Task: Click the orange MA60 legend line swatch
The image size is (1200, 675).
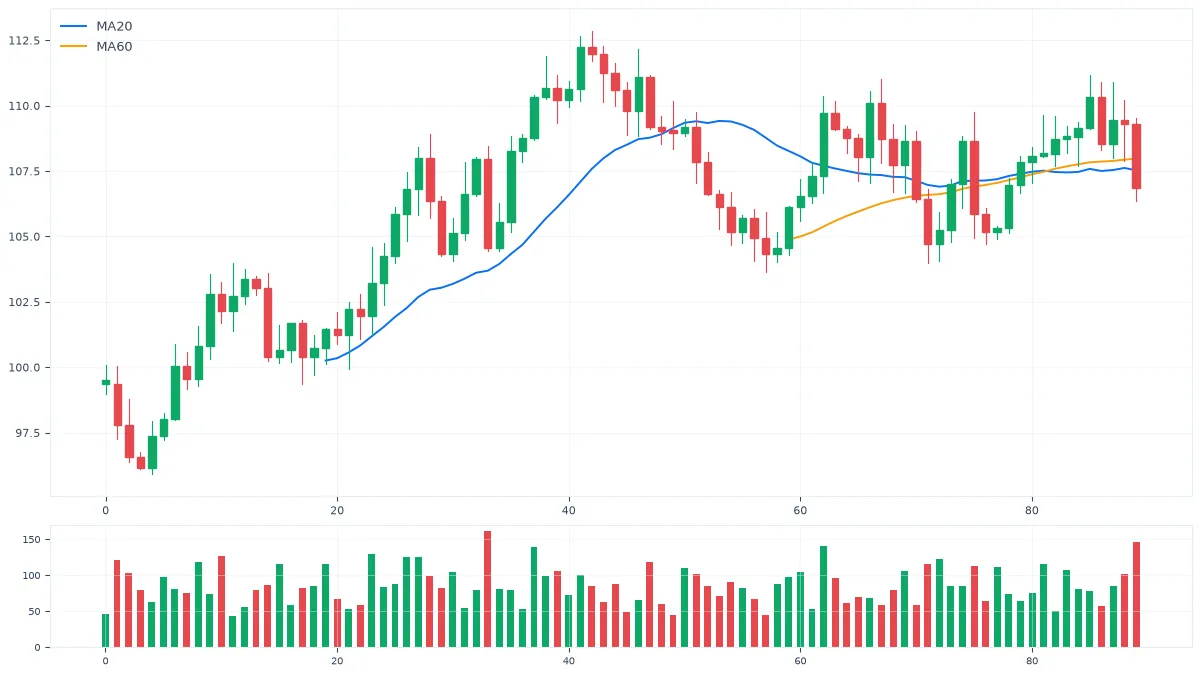Action: click(x=73, y=47)
